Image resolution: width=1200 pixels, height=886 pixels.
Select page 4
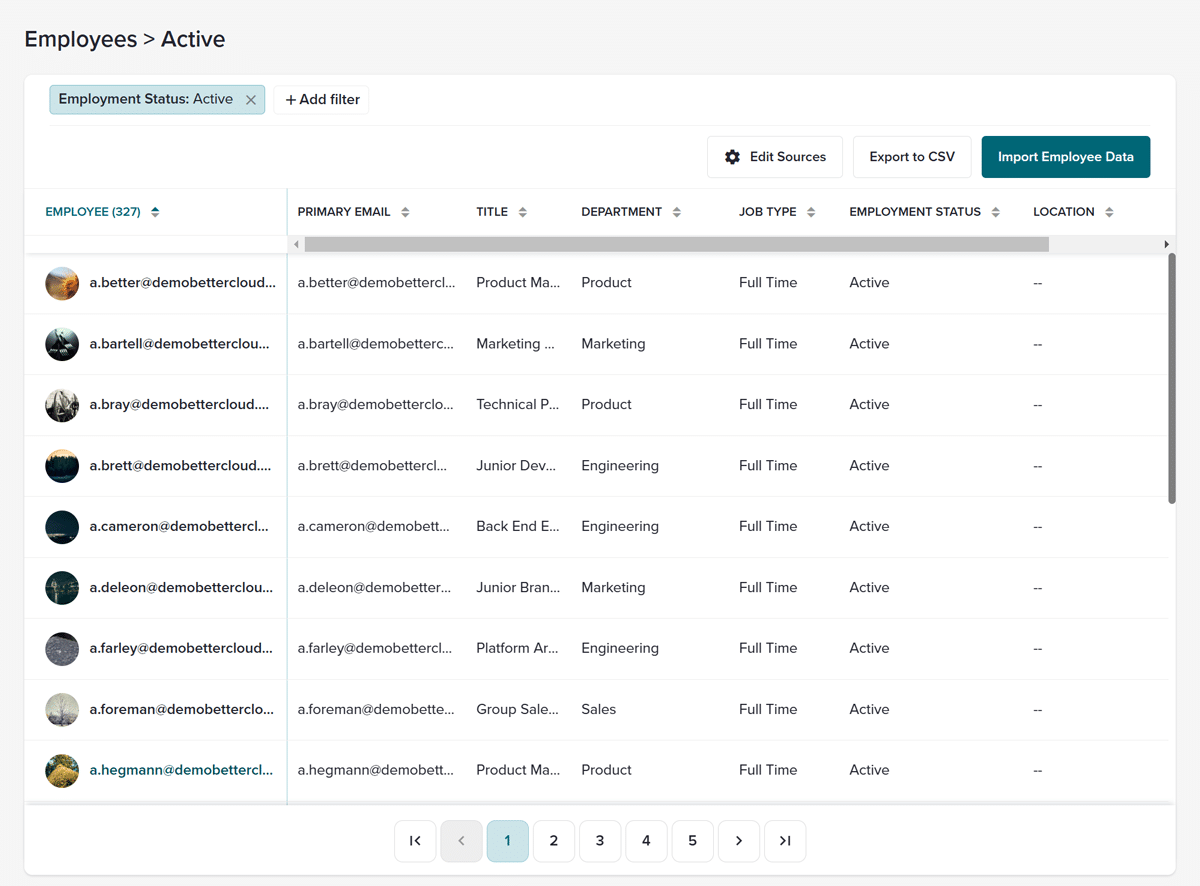[x=646, y=841]
